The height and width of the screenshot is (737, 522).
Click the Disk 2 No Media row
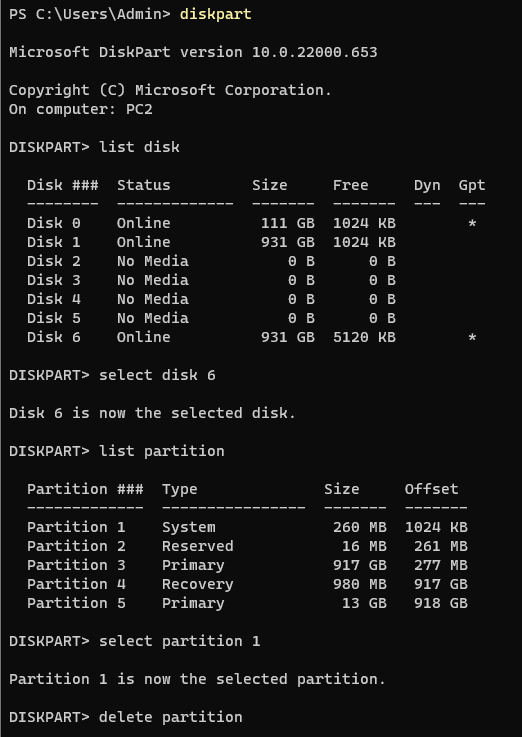pos(211,261)
